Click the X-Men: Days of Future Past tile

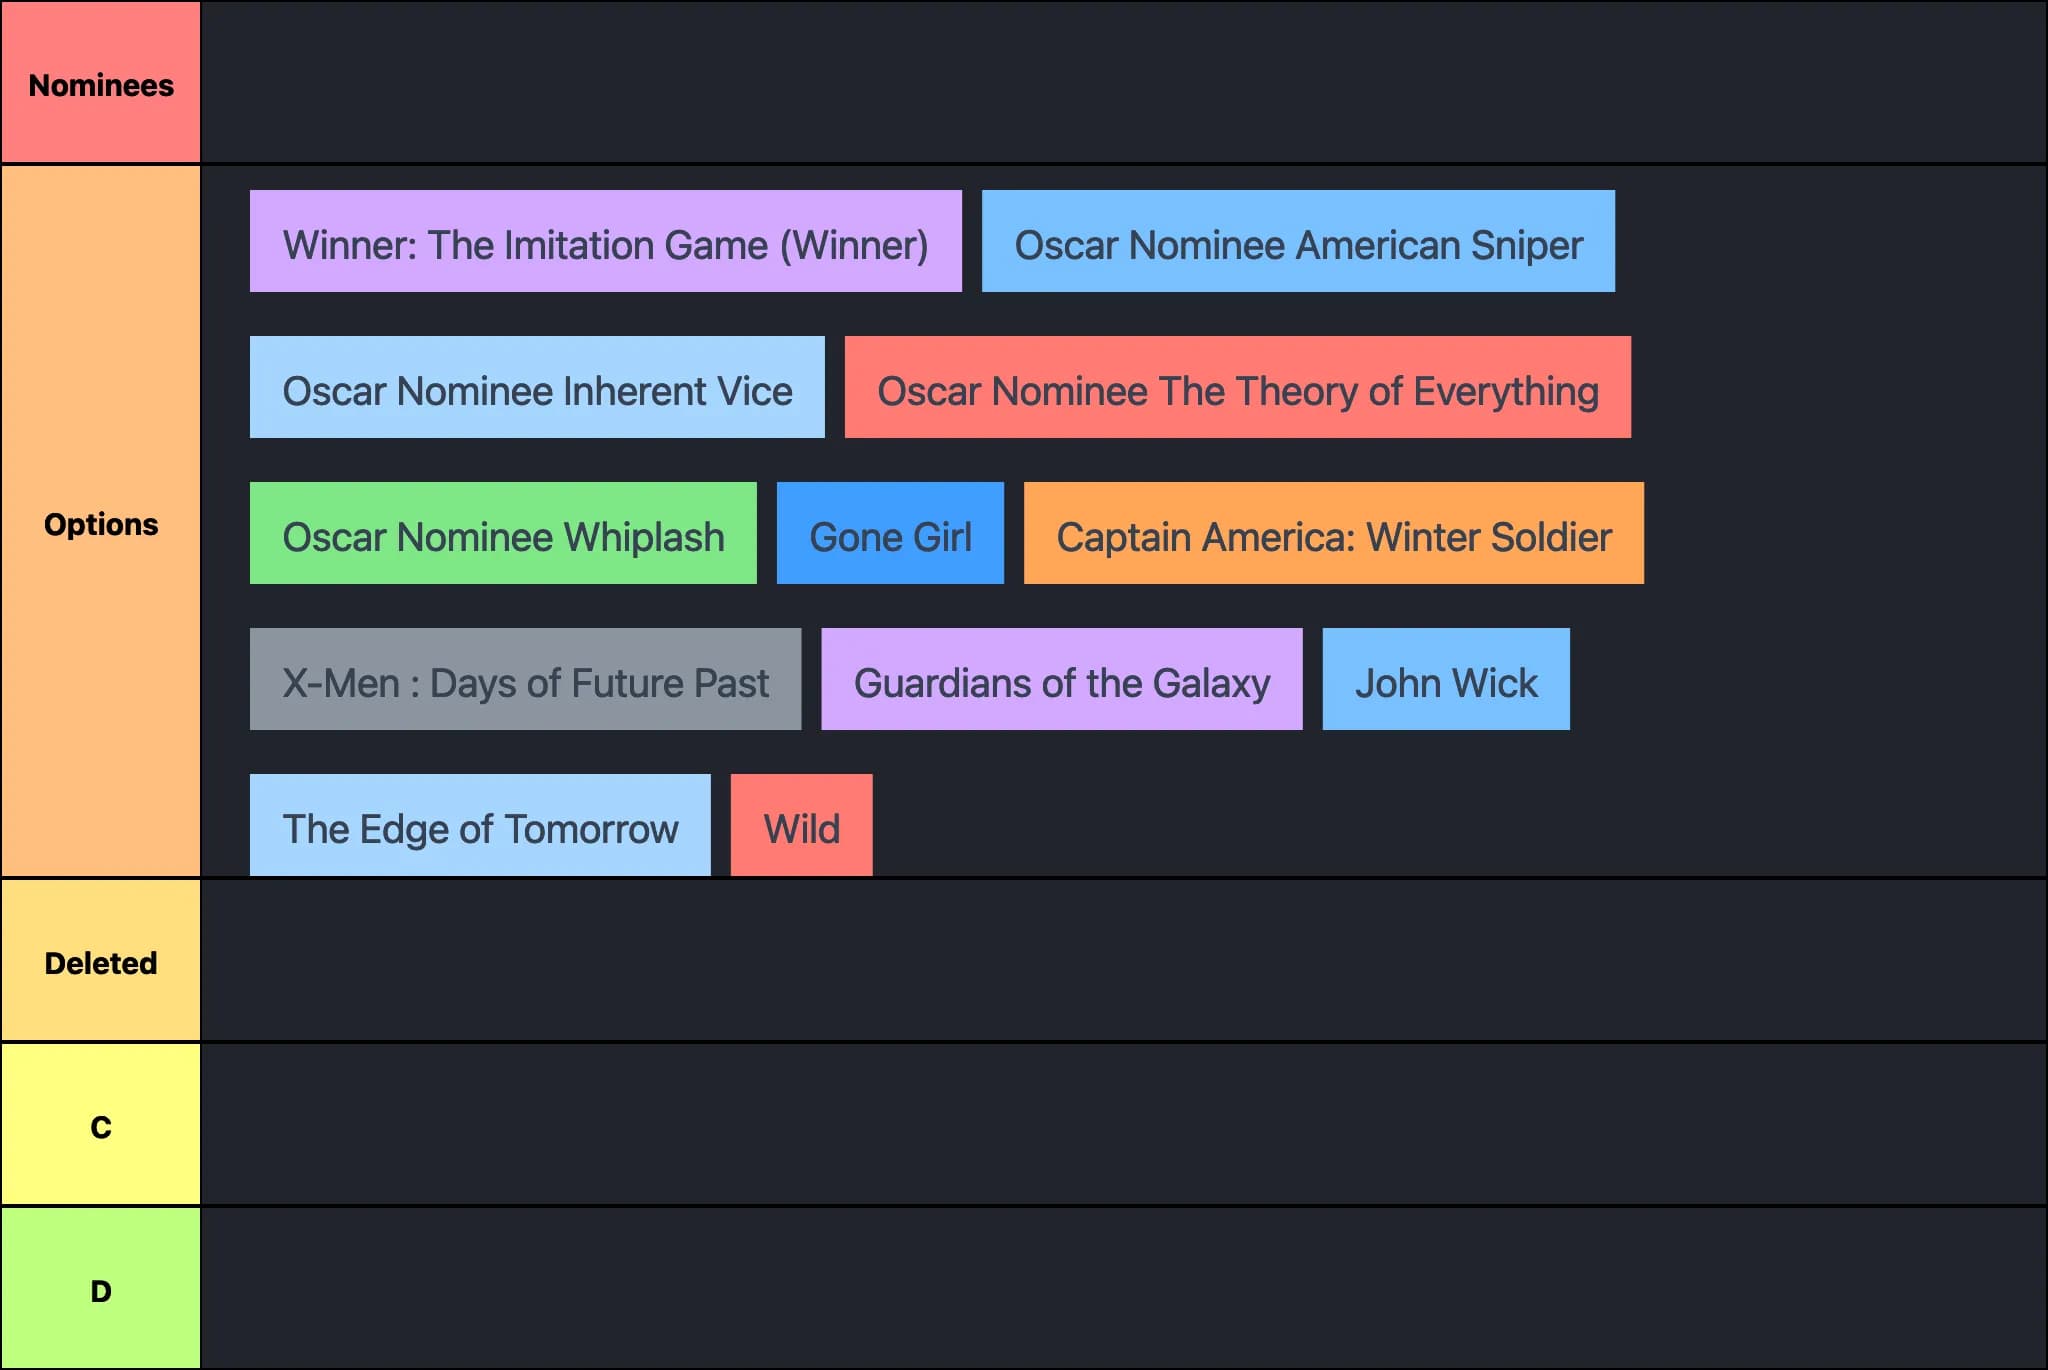pos(526,681)
